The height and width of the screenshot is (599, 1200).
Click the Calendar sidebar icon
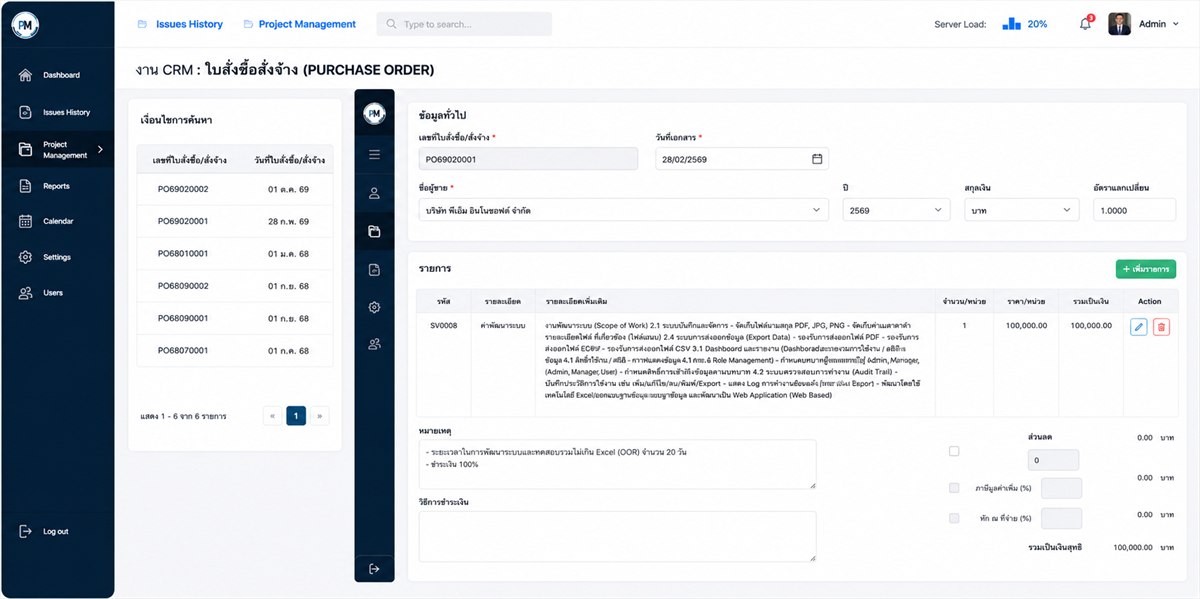point(26,221)
